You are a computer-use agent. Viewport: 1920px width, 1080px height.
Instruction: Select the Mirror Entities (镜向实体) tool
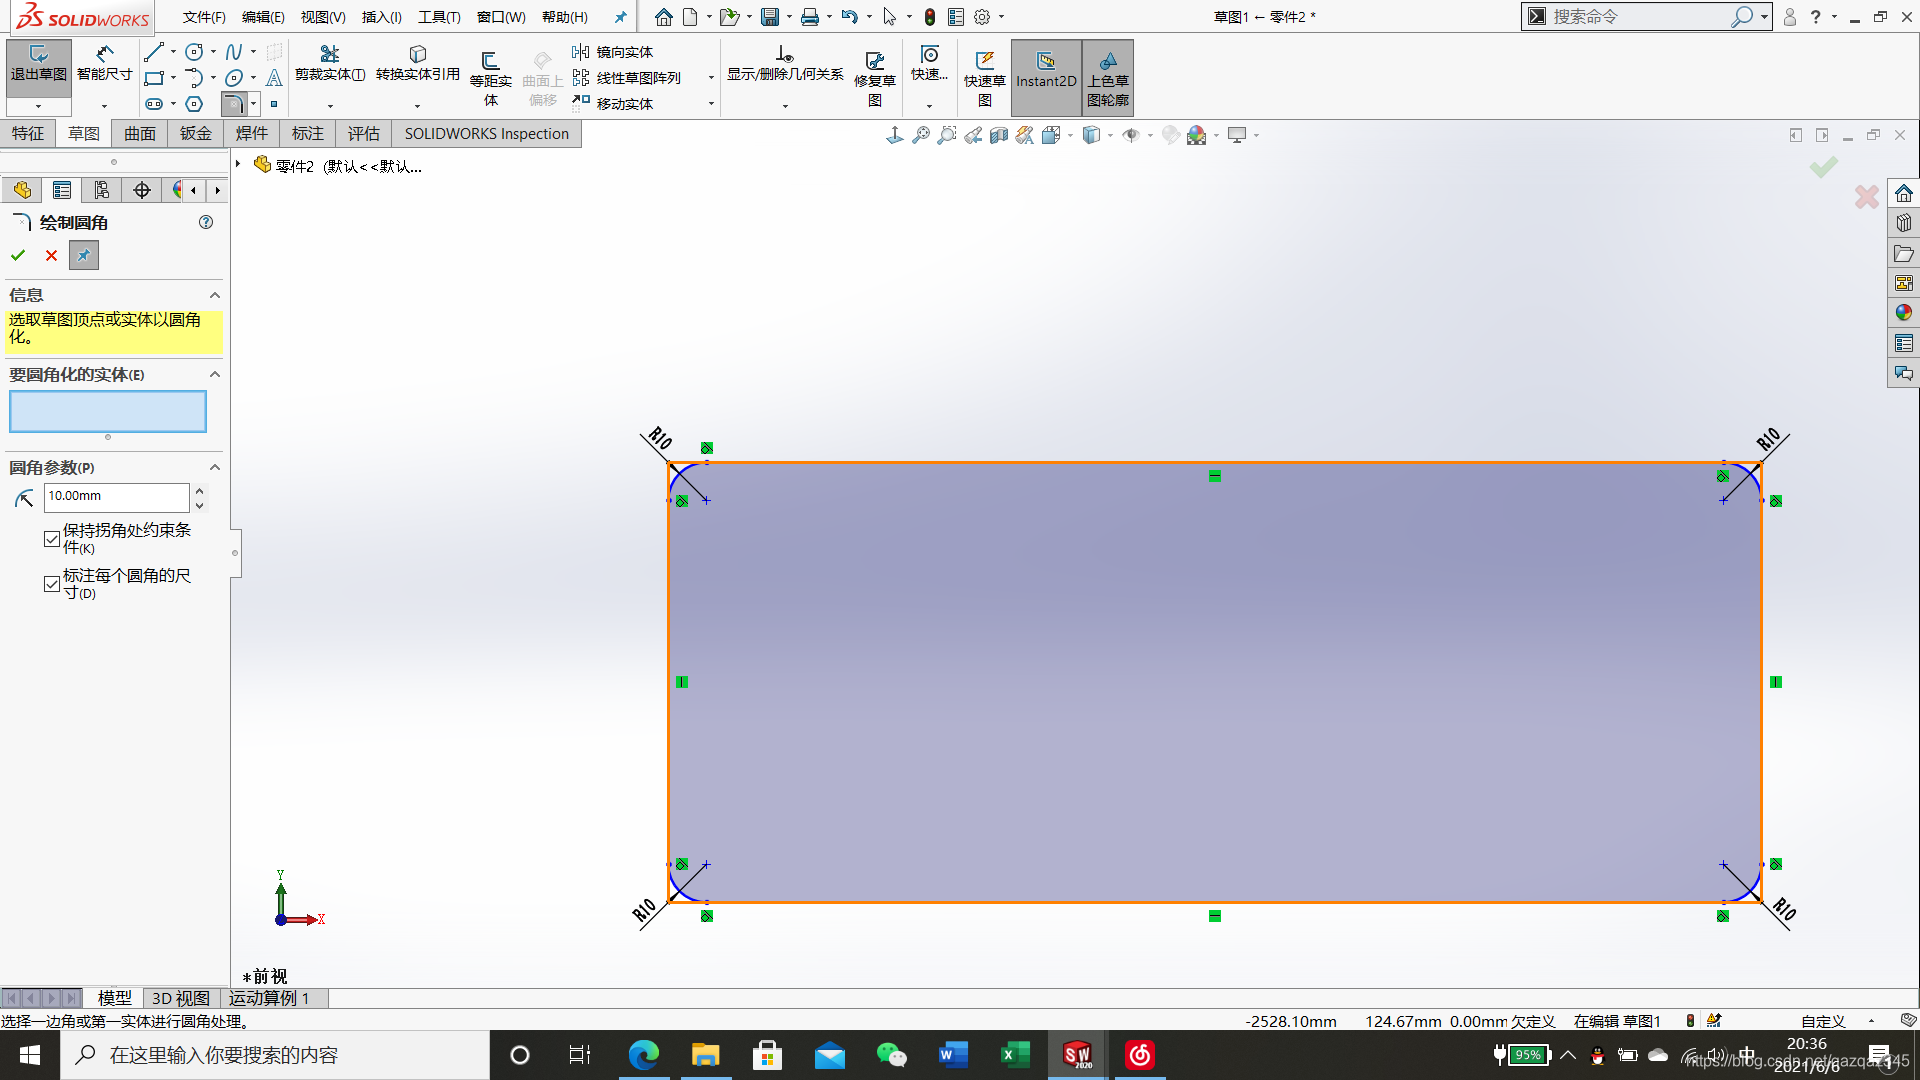[614, 52]
